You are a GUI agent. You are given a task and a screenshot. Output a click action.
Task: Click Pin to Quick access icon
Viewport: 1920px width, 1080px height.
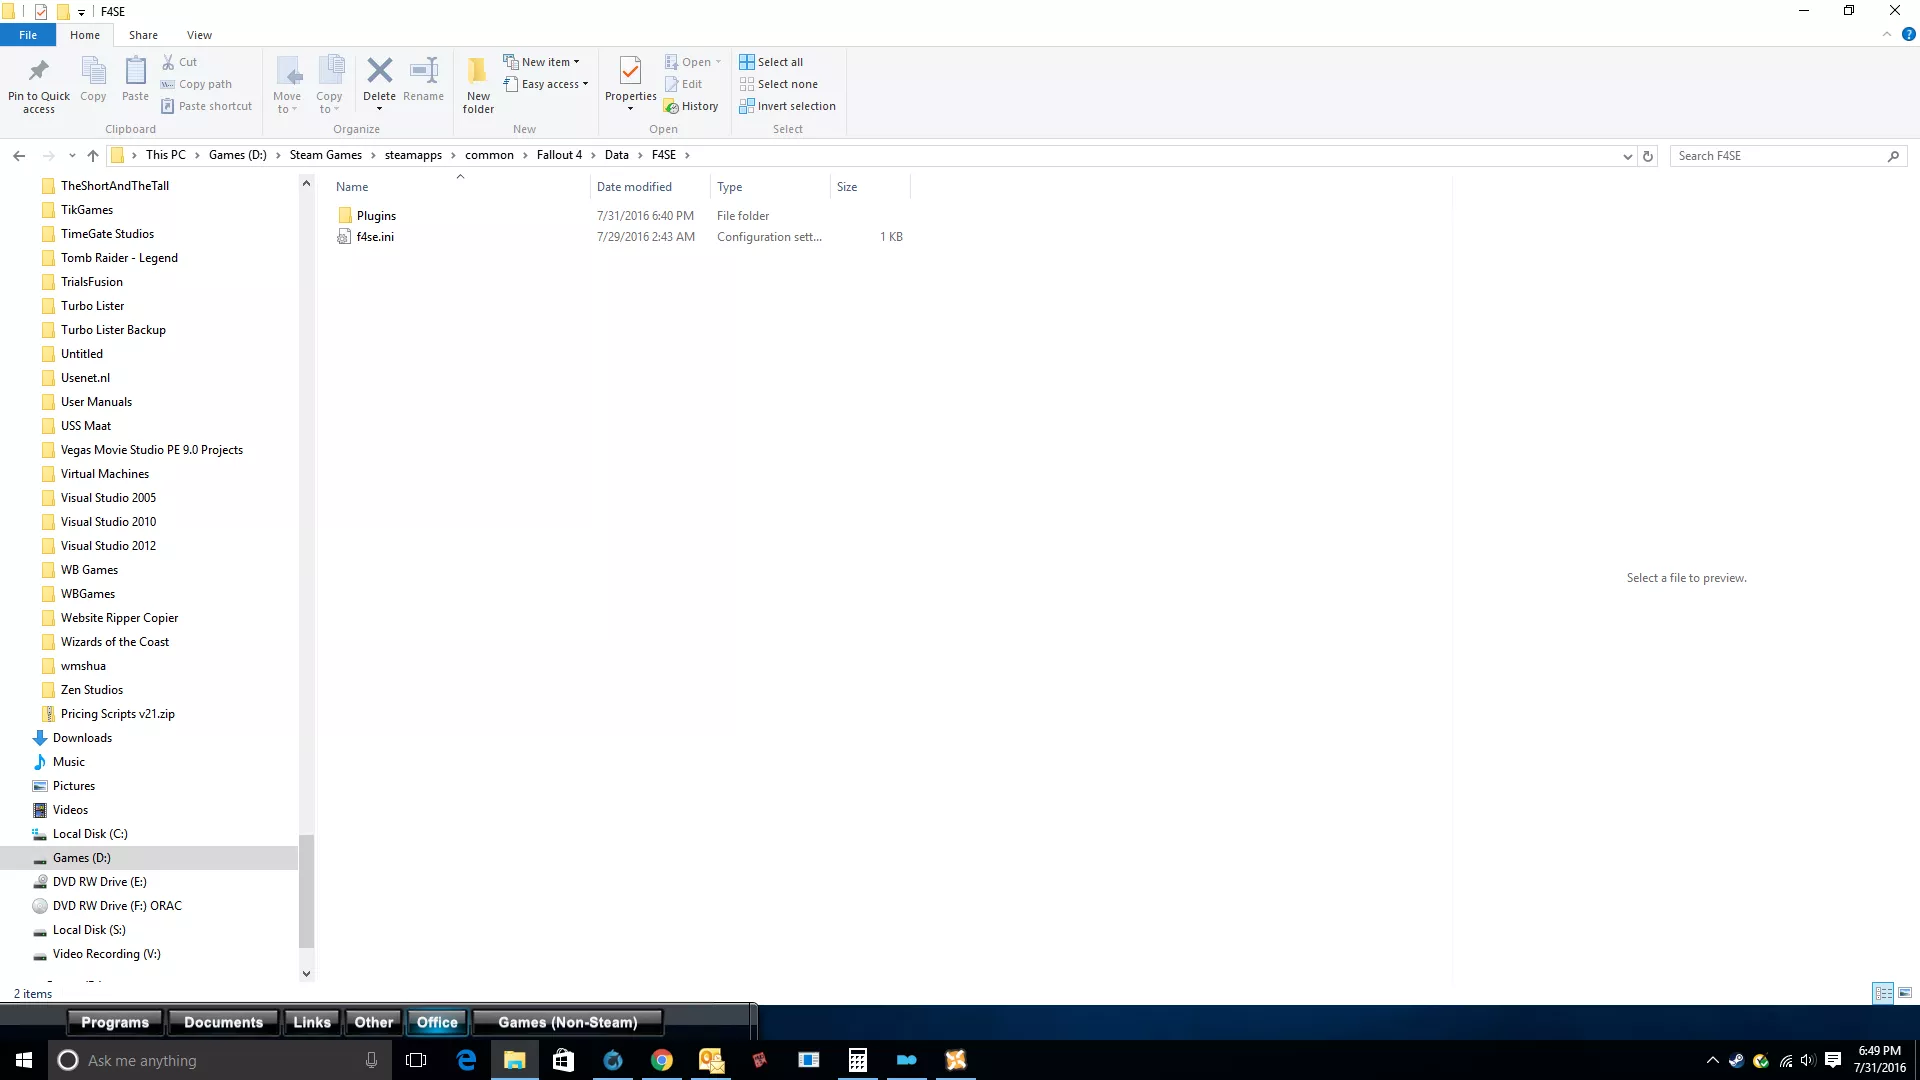39,71
